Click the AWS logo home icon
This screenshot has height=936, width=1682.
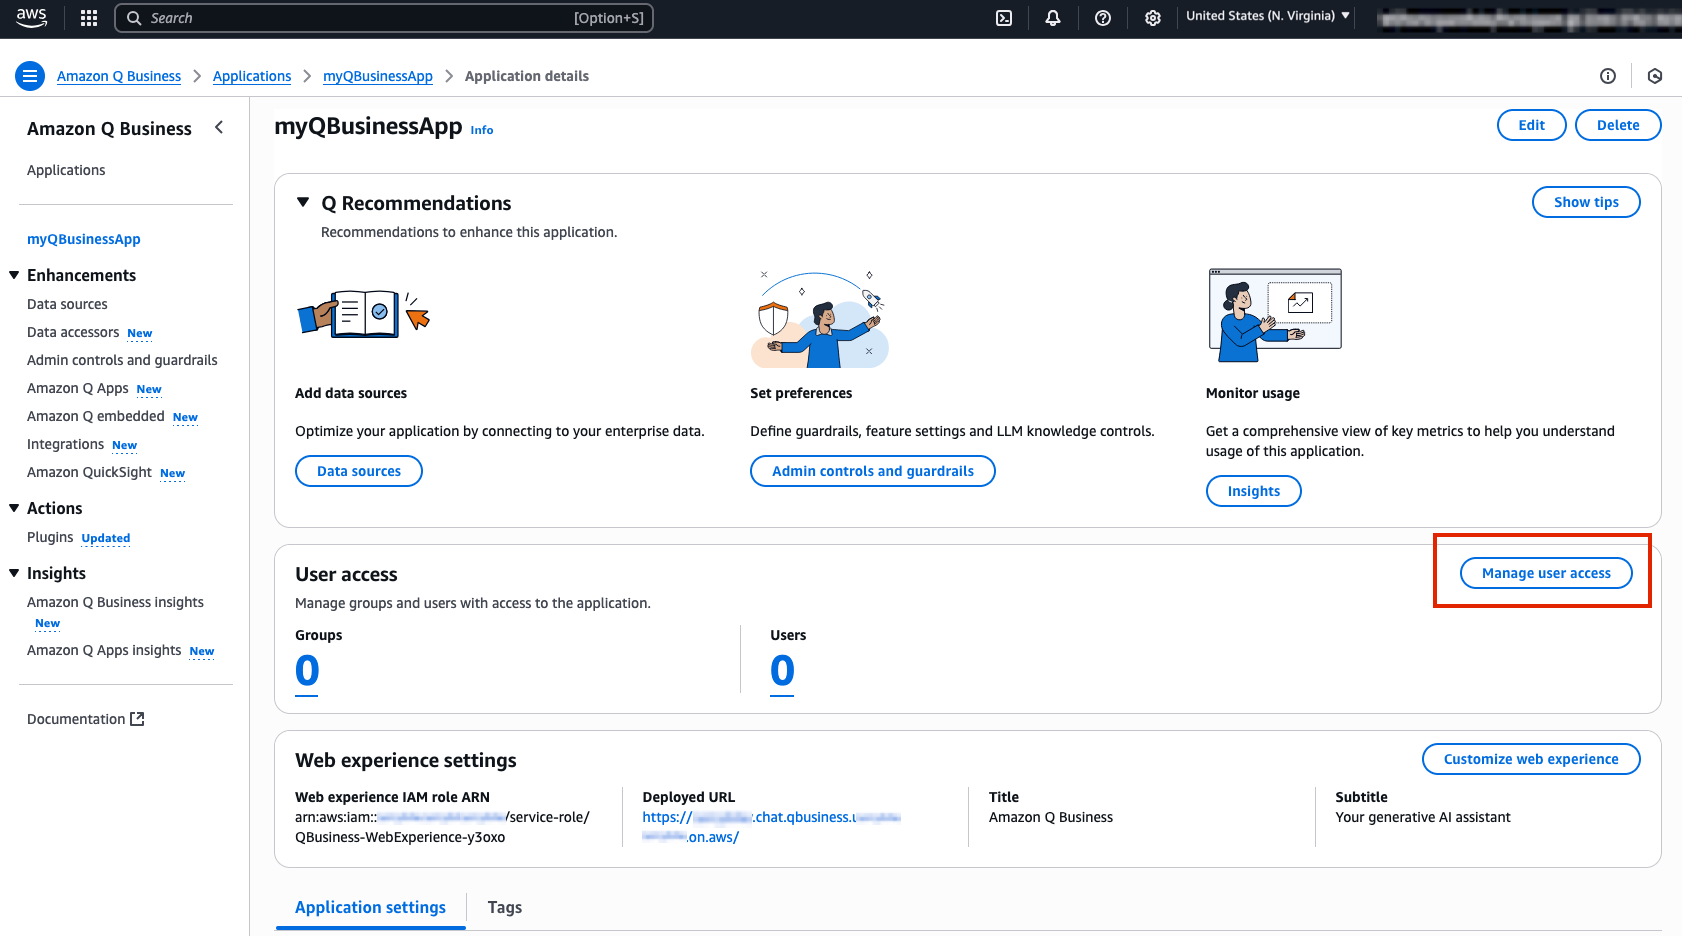pyautogui.click(x=32, y=18)
